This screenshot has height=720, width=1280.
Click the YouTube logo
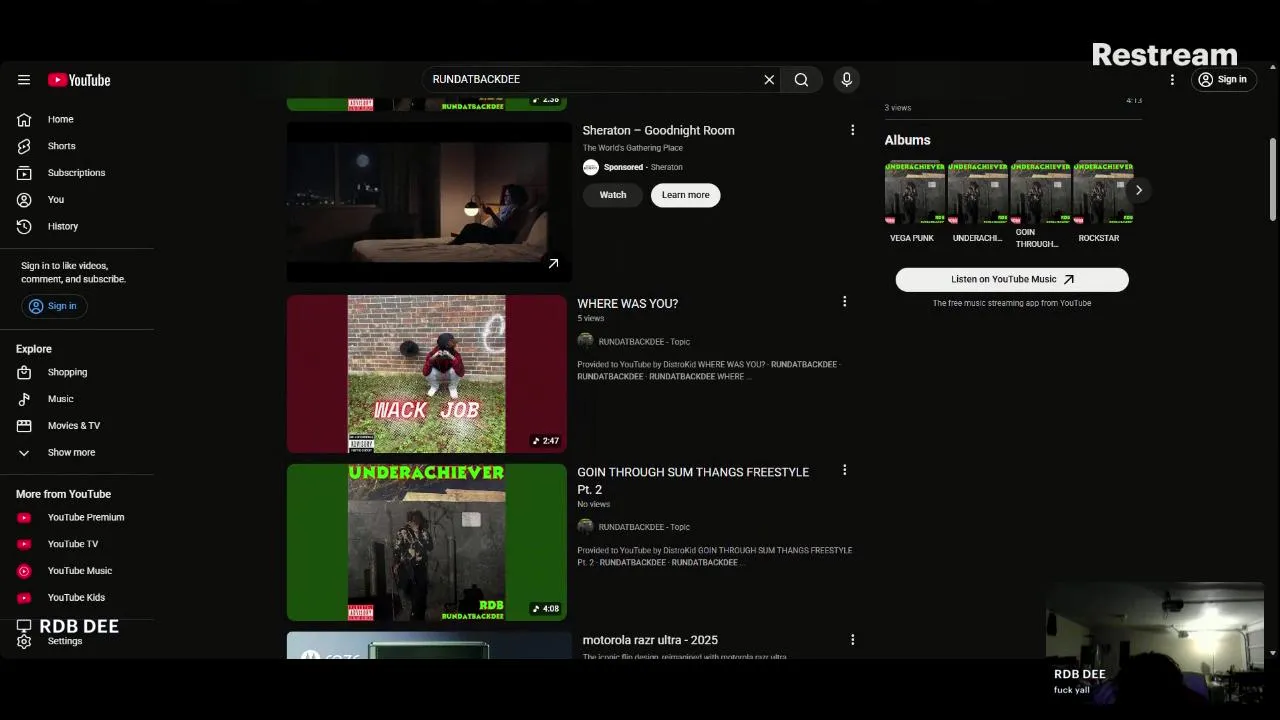[79, 80]
